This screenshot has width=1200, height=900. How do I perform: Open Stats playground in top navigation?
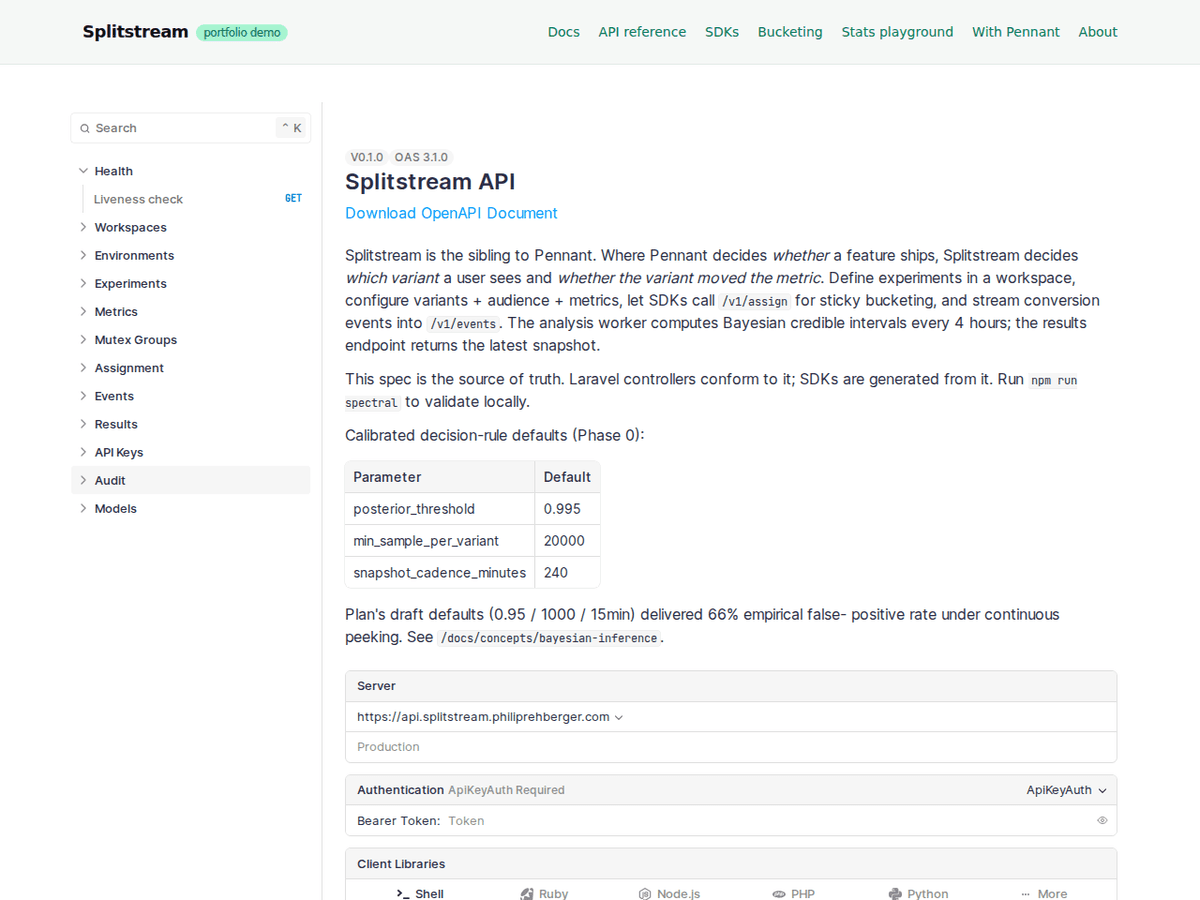point(897,32)
